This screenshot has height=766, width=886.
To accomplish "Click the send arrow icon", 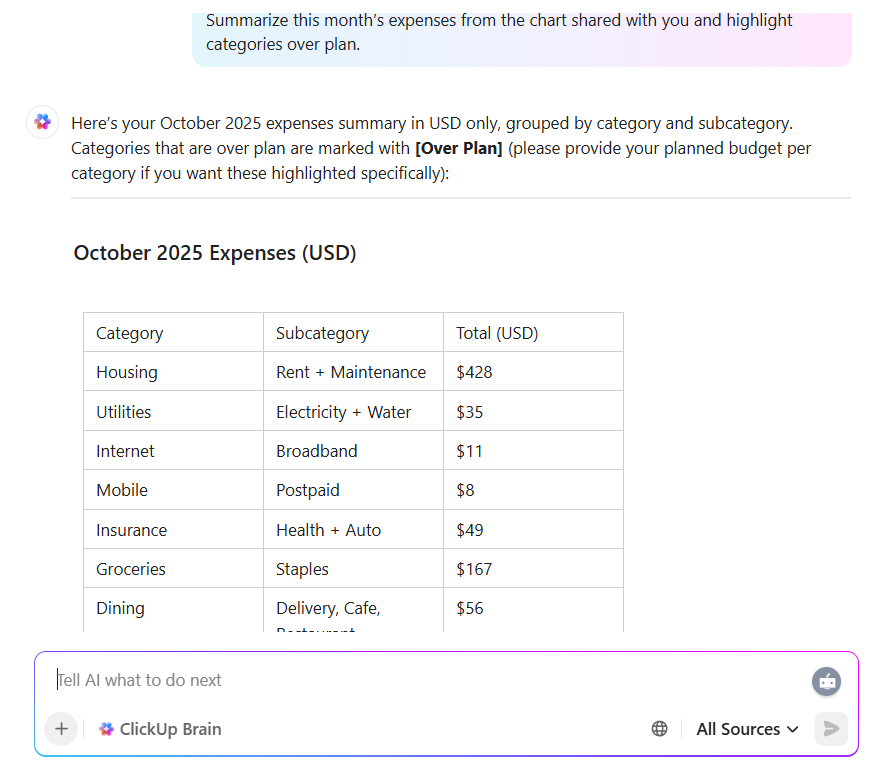I will tap(831, 729).
